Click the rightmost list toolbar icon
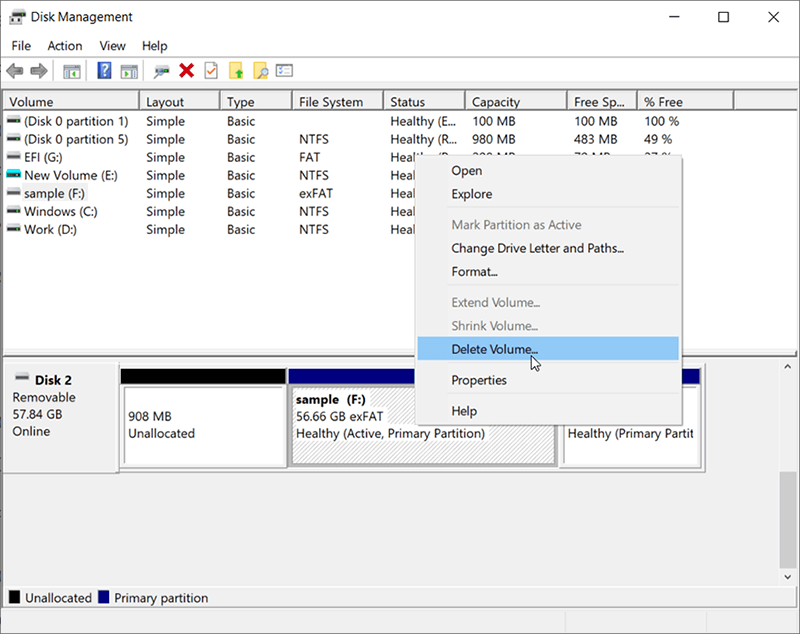 coord(284,70)
